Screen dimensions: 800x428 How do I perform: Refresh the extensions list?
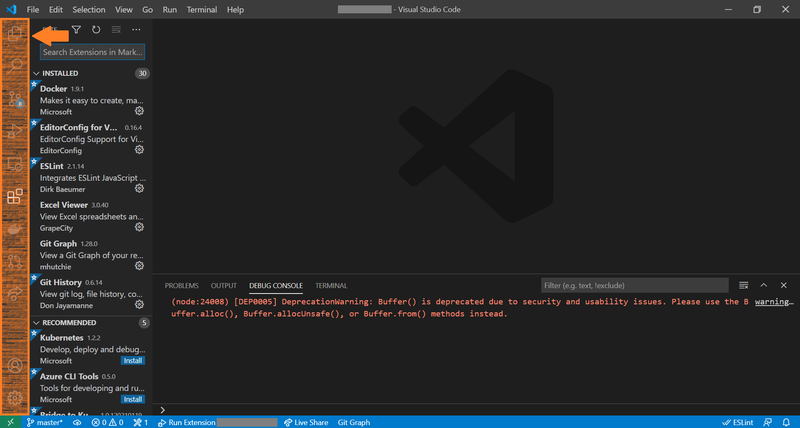(96, 30)
